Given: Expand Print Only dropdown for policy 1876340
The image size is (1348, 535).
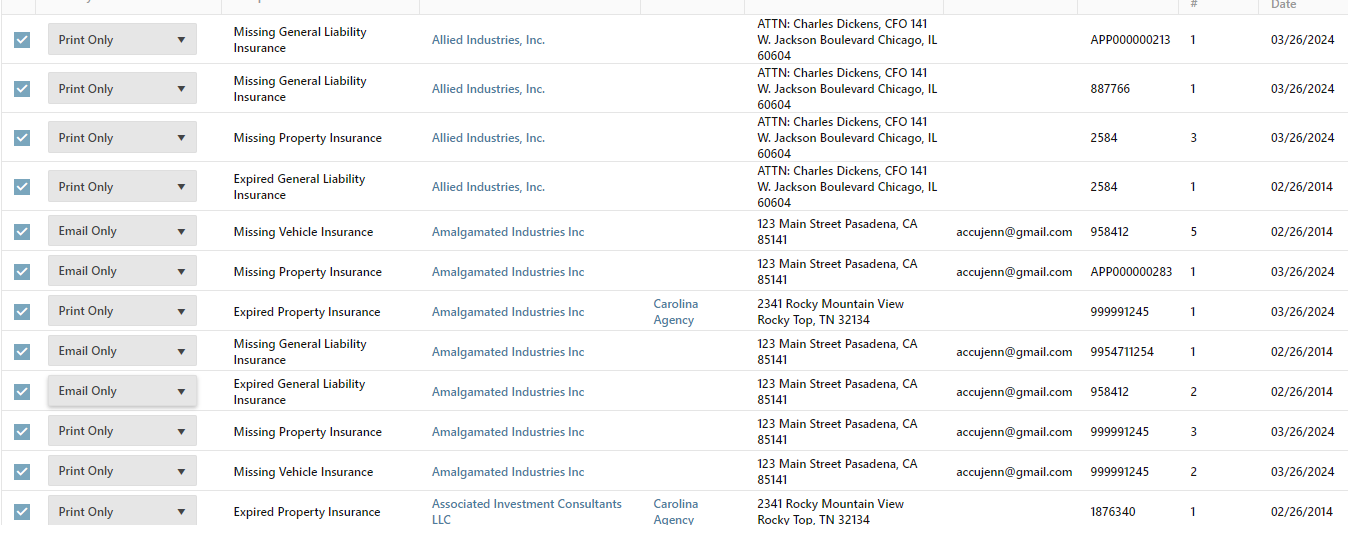Looking at the screenshot, I should pos(122,511).
